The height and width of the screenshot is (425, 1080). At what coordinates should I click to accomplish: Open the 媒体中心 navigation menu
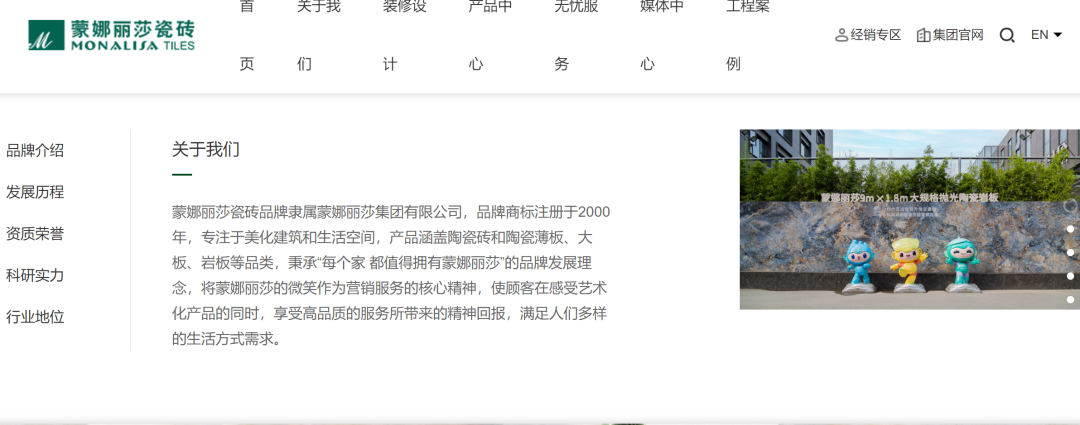(x=663, y=35)
